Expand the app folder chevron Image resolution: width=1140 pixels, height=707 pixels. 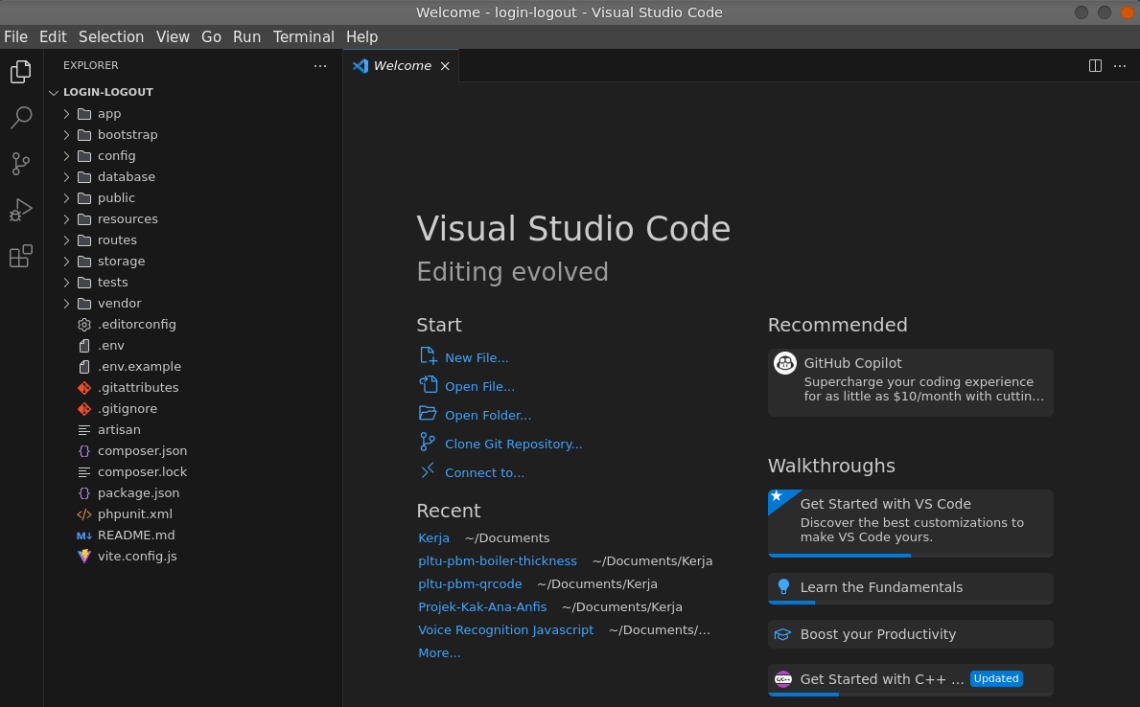(x=66, y=114)
